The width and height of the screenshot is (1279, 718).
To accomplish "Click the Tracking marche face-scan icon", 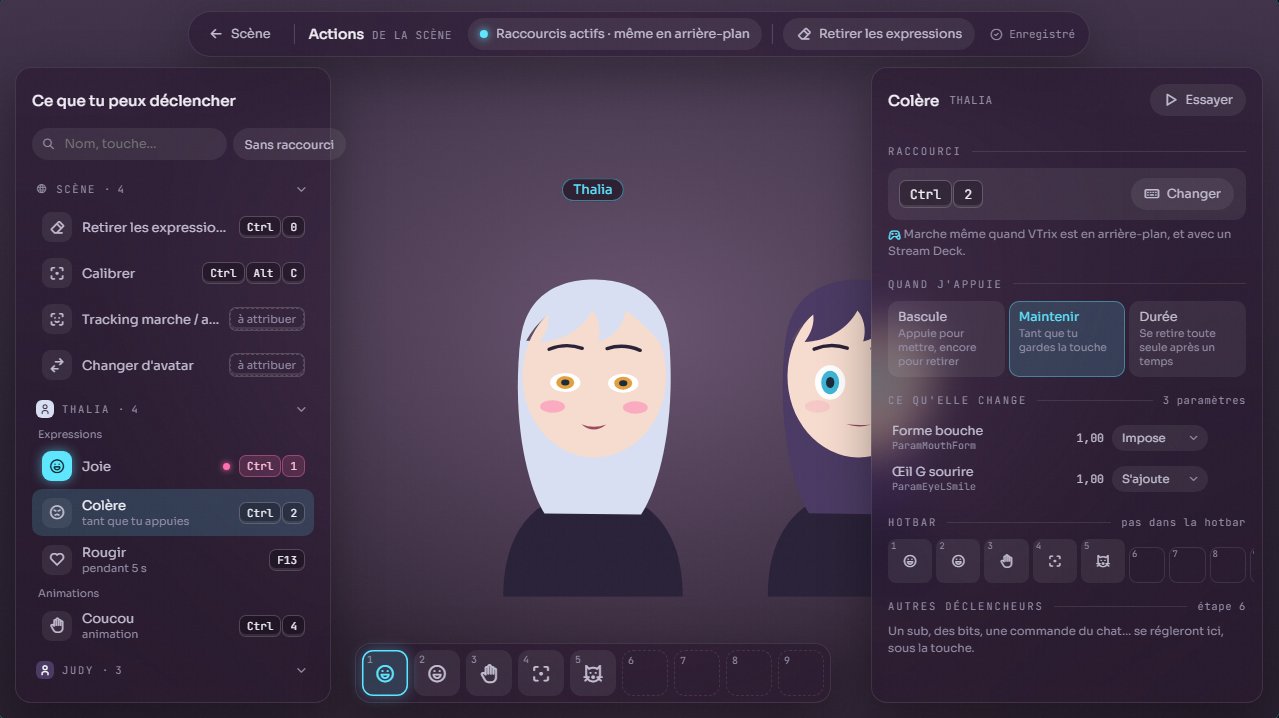I will (x=57, y=319).
